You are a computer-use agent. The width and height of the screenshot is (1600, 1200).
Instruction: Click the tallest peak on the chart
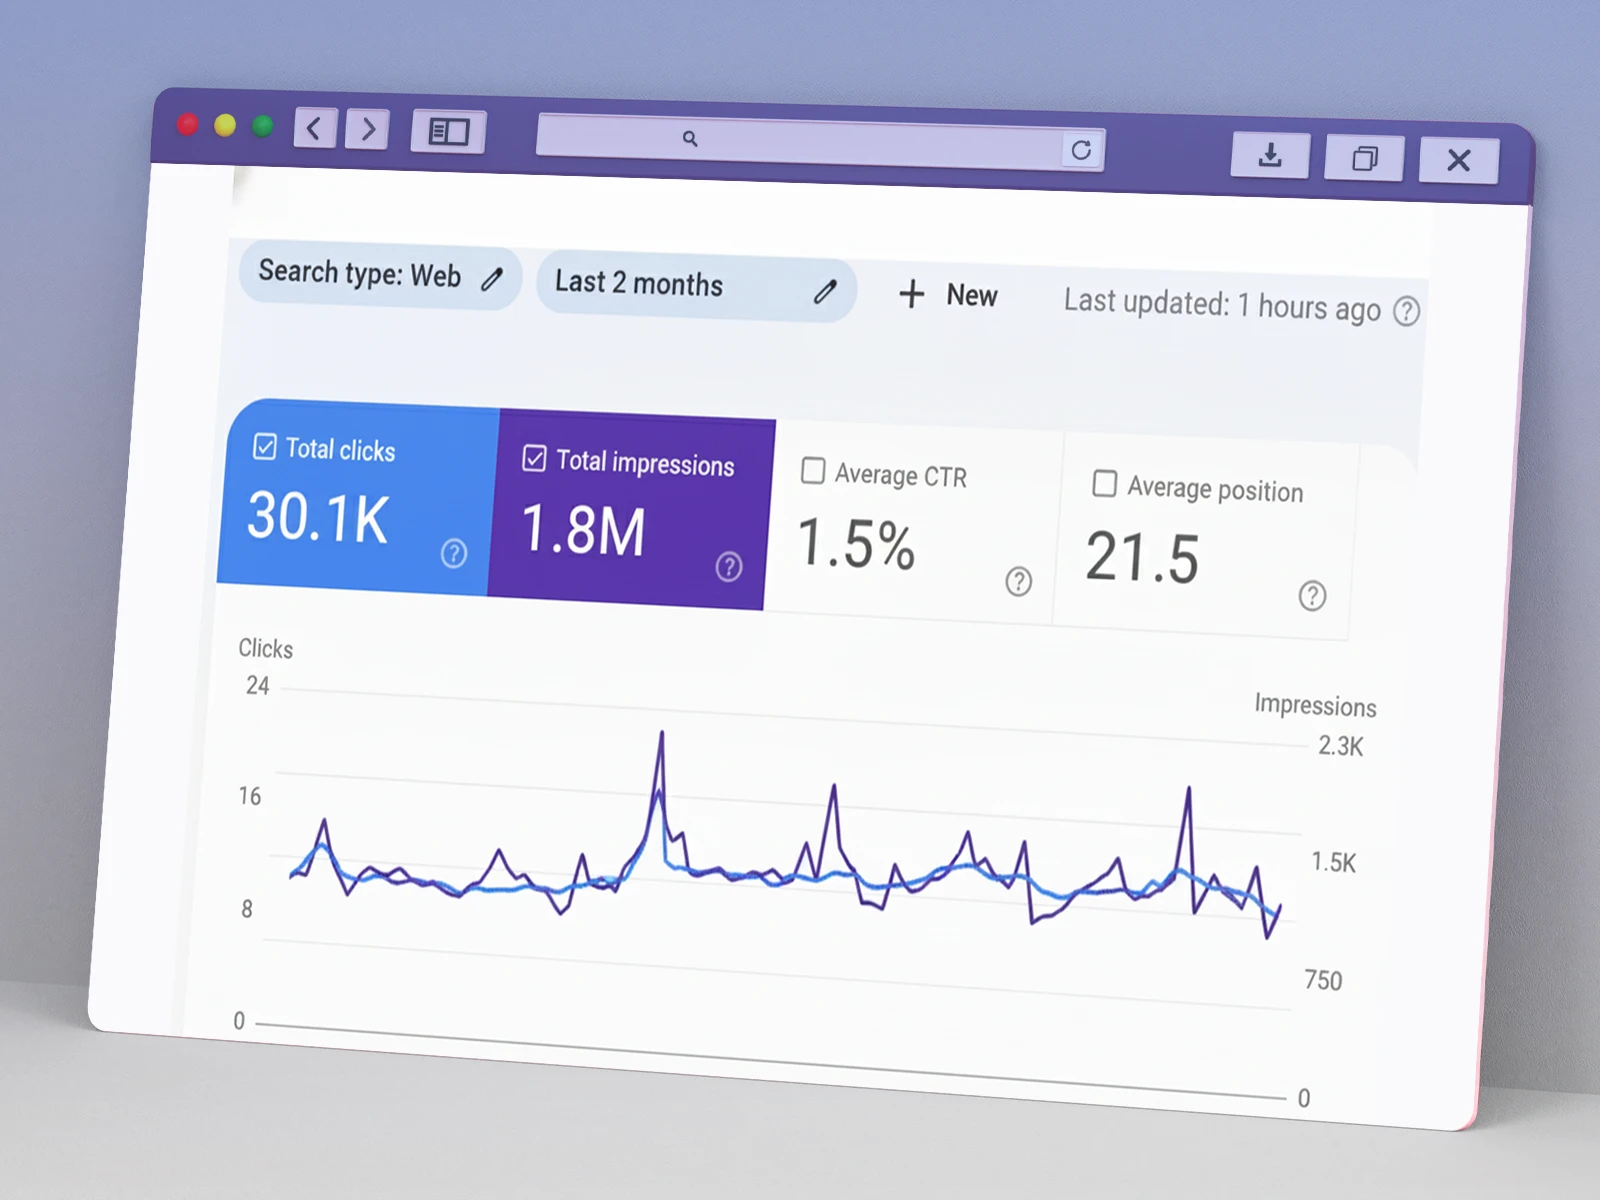tap(661, 734)
